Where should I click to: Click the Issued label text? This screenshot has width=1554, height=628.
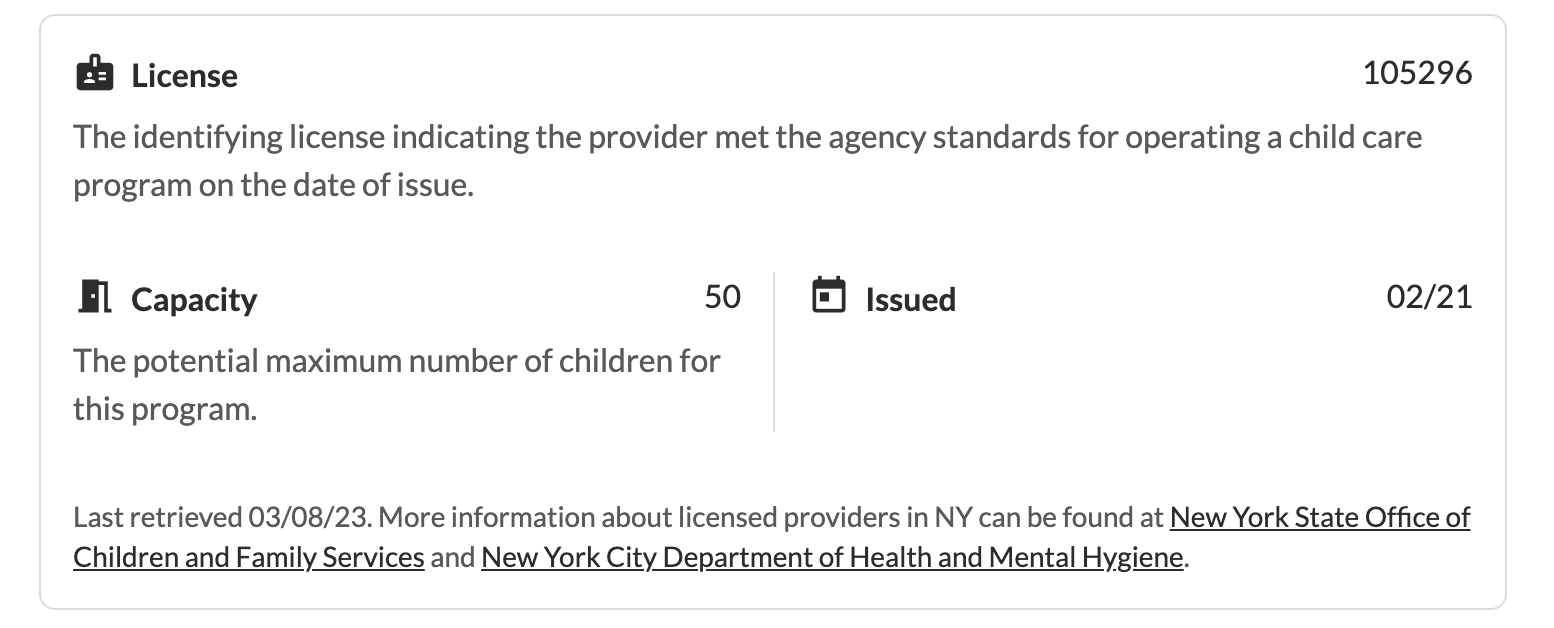pyautogui.click(x=910, y=299)
